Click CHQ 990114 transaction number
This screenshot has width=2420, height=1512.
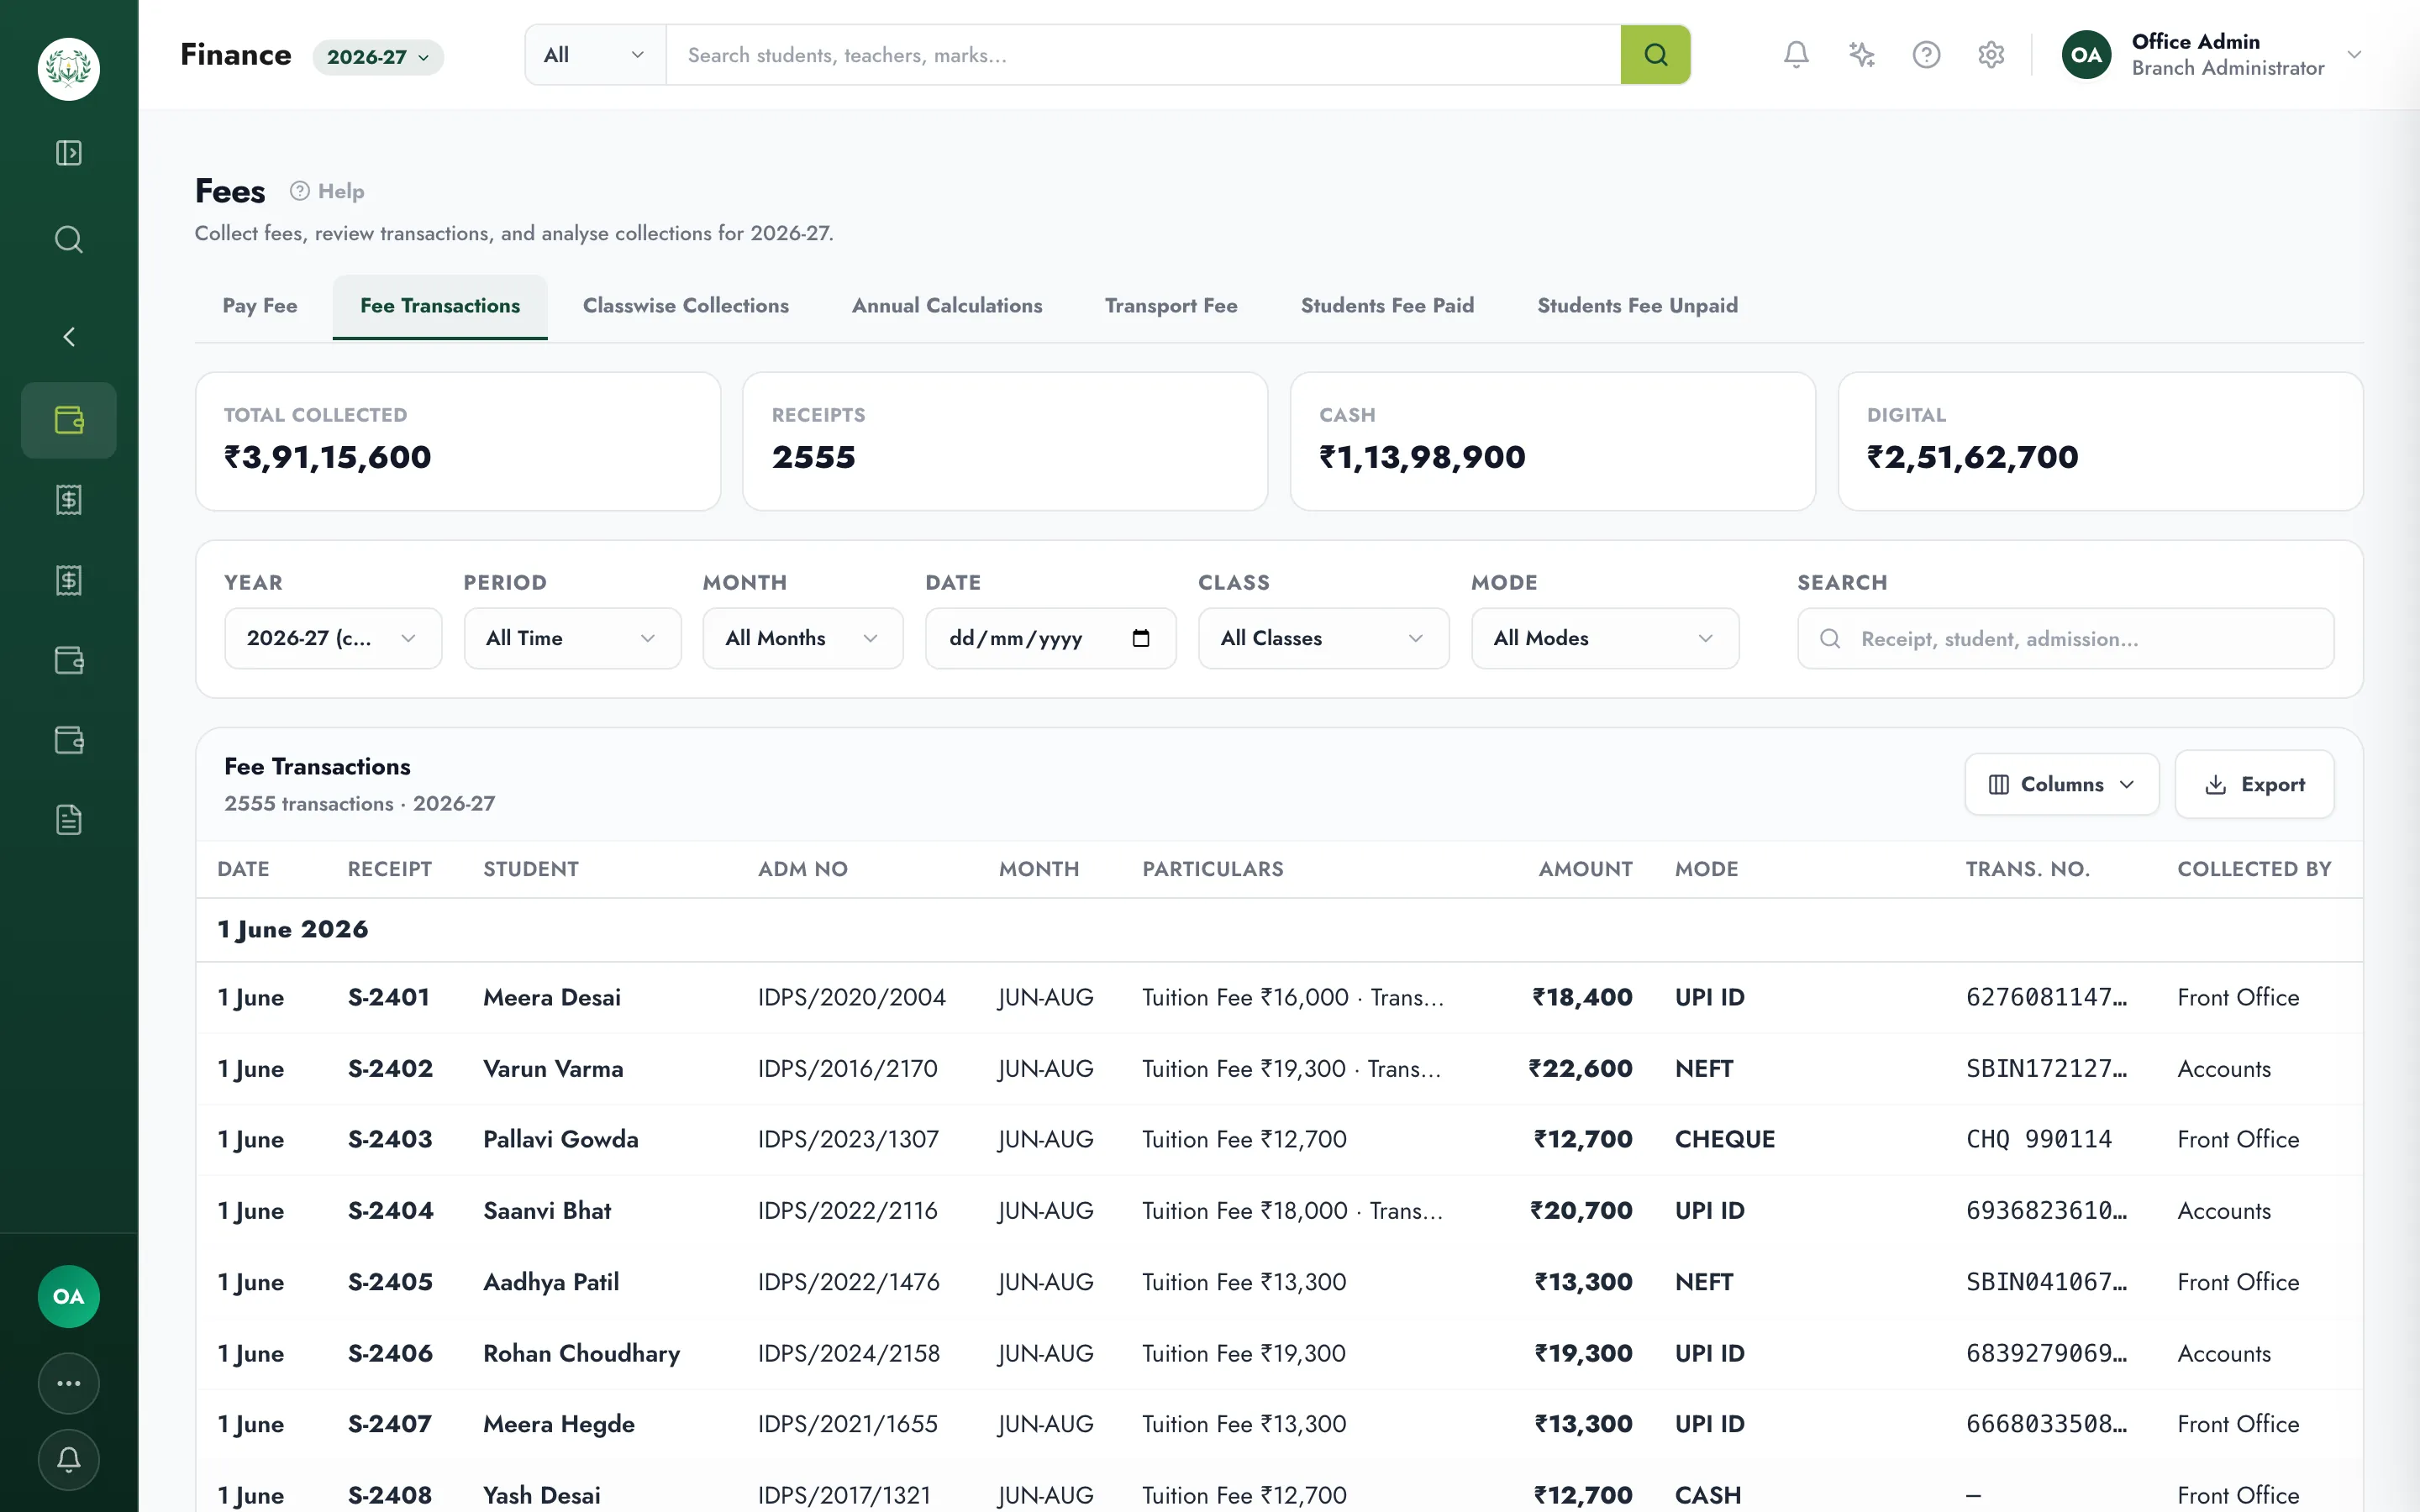(2039, 1140)
